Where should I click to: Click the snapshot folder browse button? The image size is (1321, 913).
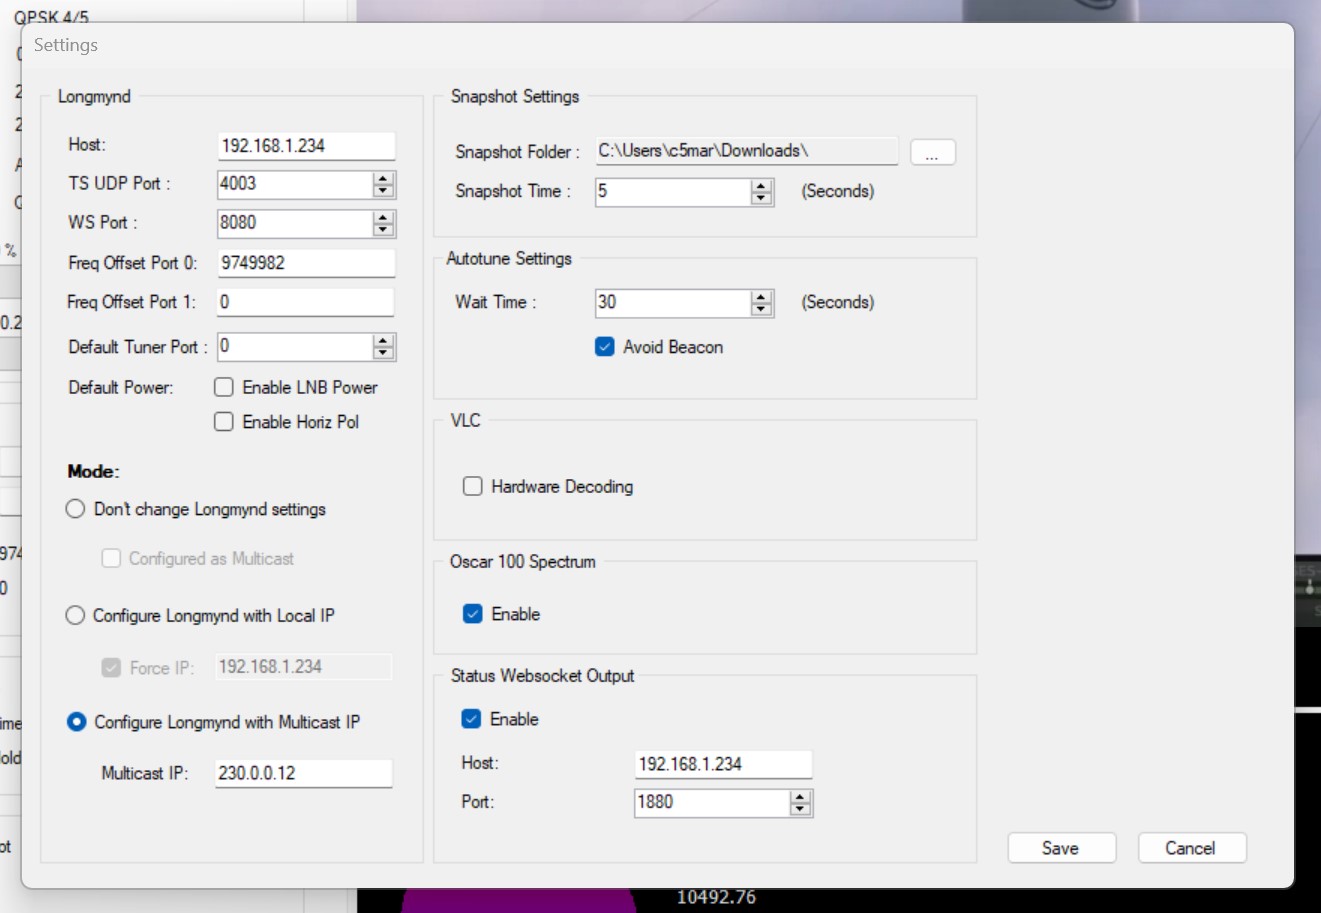[x=932, y=152]
